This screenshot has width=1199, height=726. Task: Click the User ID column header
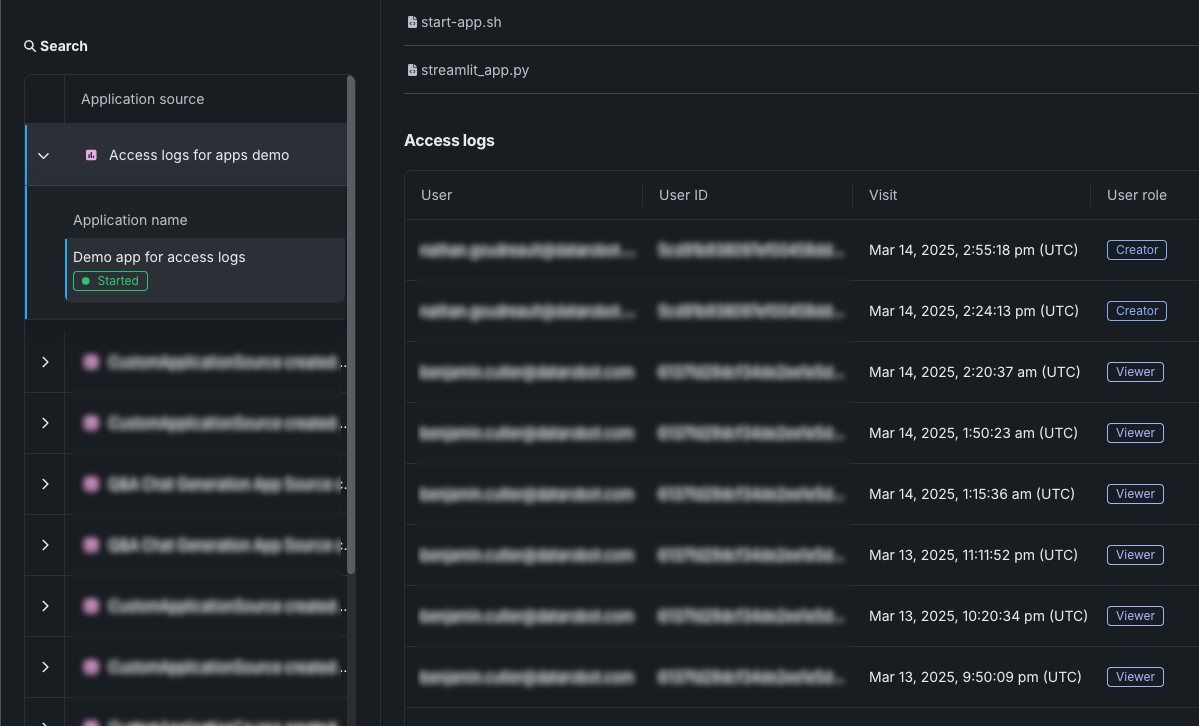[x=683, y=195]
